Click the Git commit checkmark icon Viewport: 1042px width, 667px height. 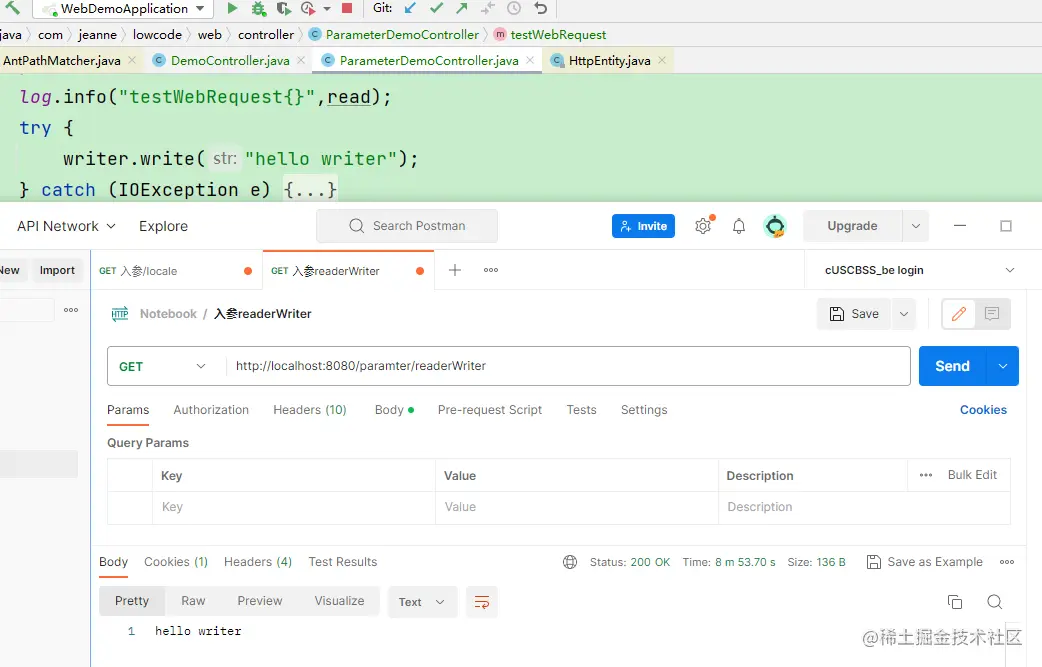coord(436,8)
